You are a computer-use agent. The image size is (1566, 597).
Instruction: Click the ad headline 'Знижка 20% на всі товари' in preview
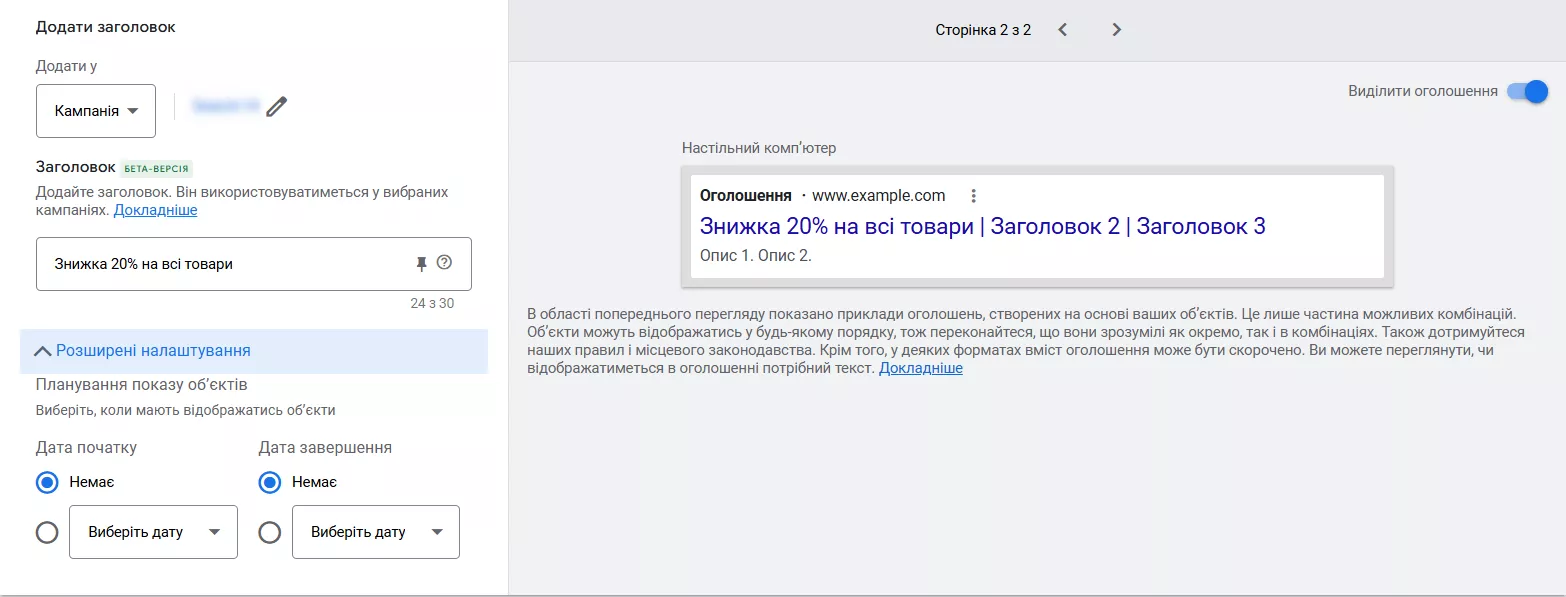point(836,226)
